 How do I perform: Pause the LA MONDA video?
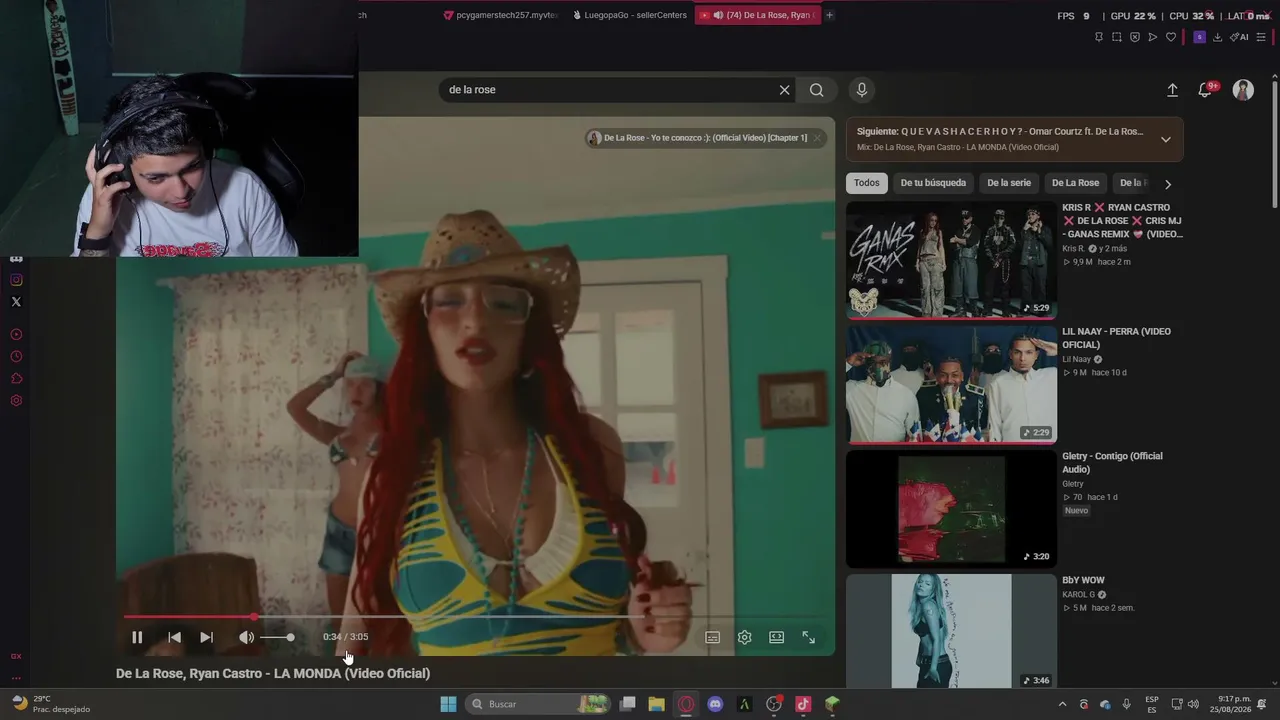click(137, 637)
